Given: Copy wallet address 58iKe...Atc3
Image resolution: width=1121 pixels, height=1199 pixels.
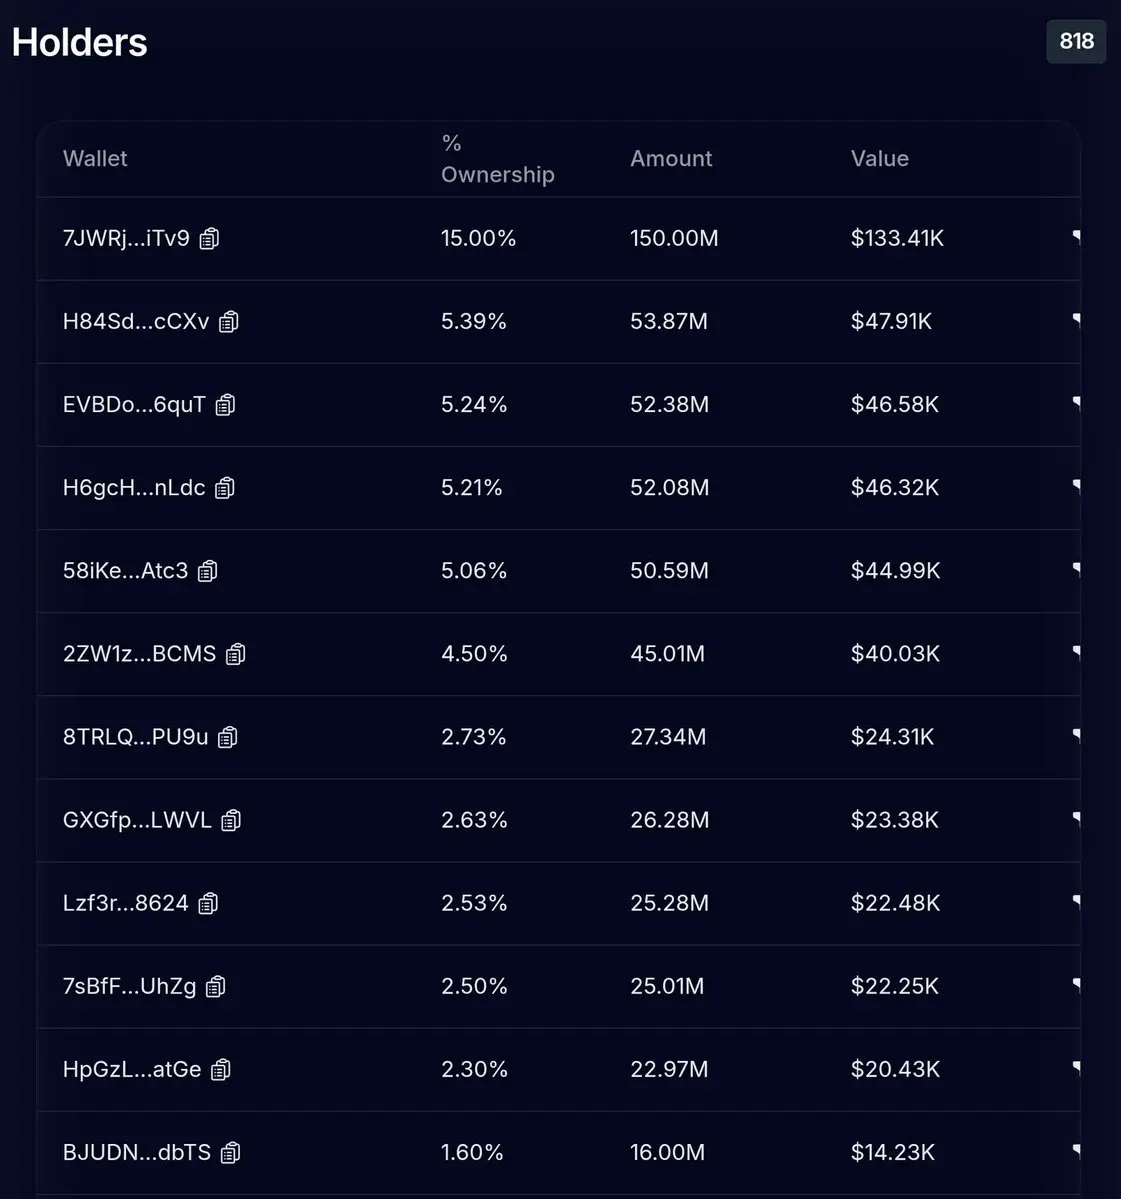Looking at the screenshot, I should click(208, 571).
